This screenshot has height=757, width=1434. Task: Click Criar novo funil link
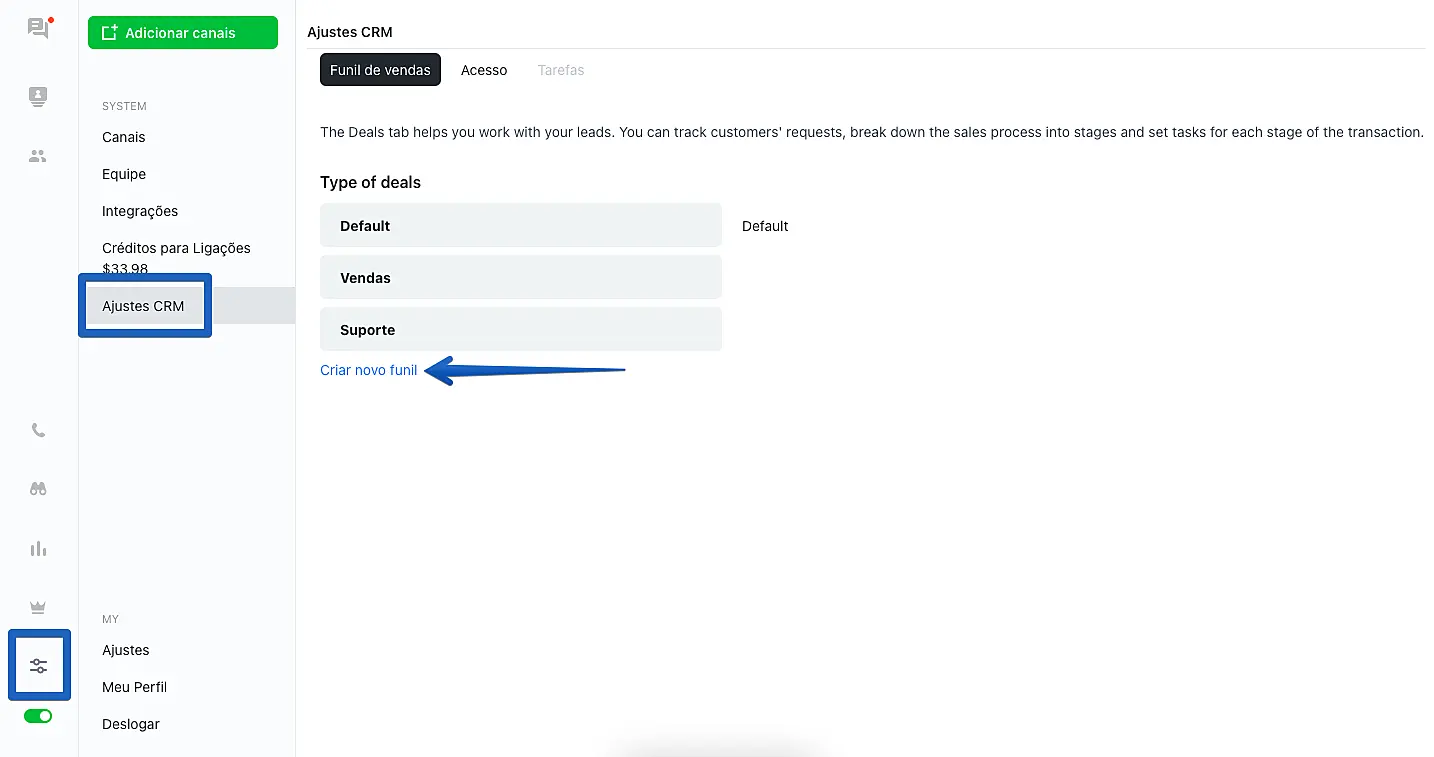click(x=368, y=369)
